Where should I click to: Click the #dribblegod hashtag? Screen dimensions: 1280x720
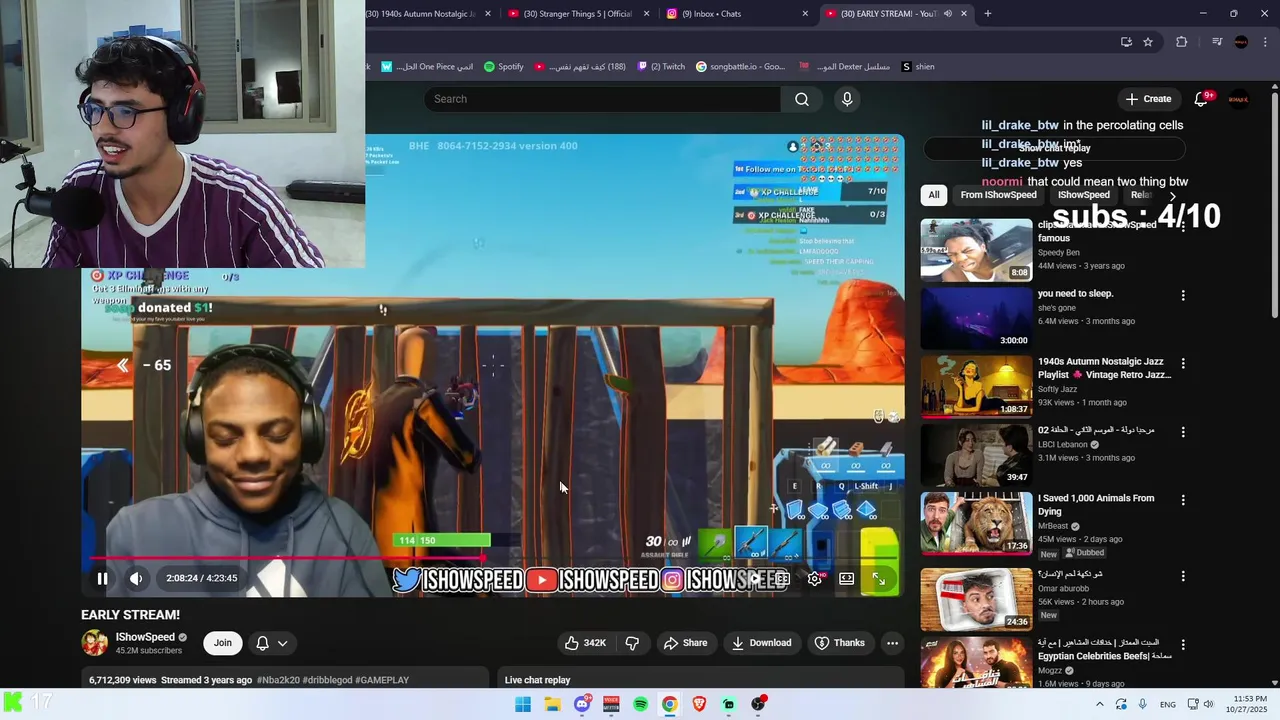pyautogui.click(x=327, y=680)
